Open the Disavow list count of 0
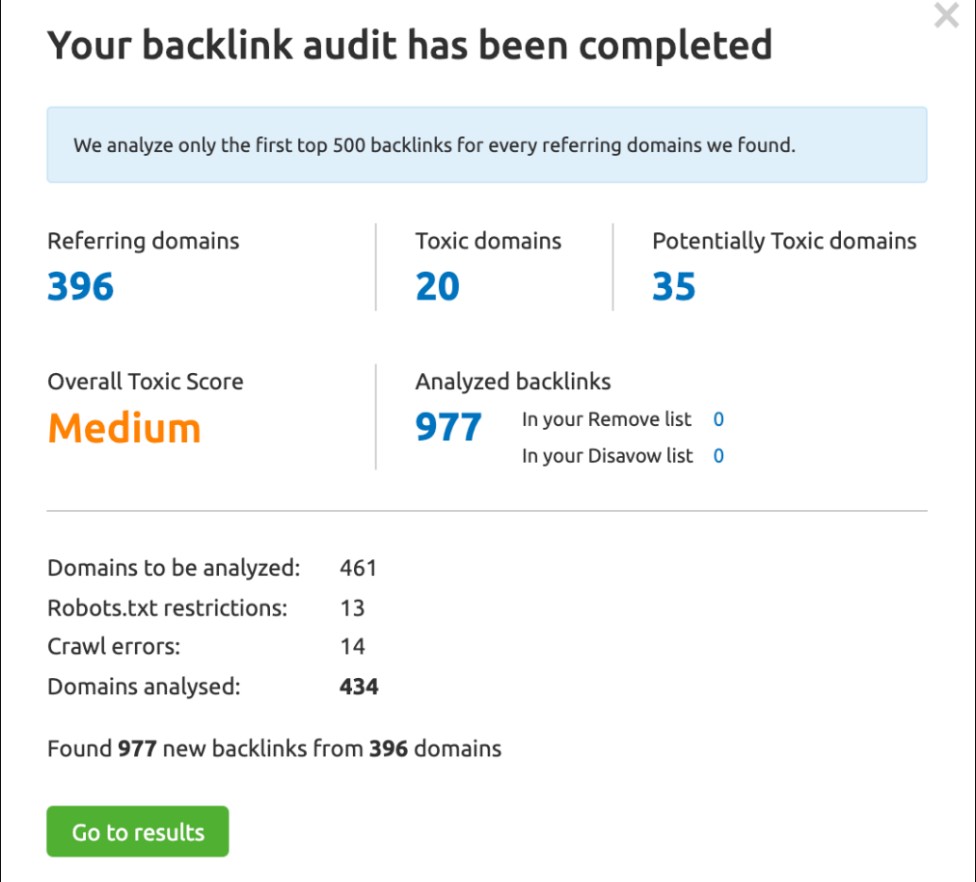976x882 pixels. pyautogui.click(x=718, y=456)
